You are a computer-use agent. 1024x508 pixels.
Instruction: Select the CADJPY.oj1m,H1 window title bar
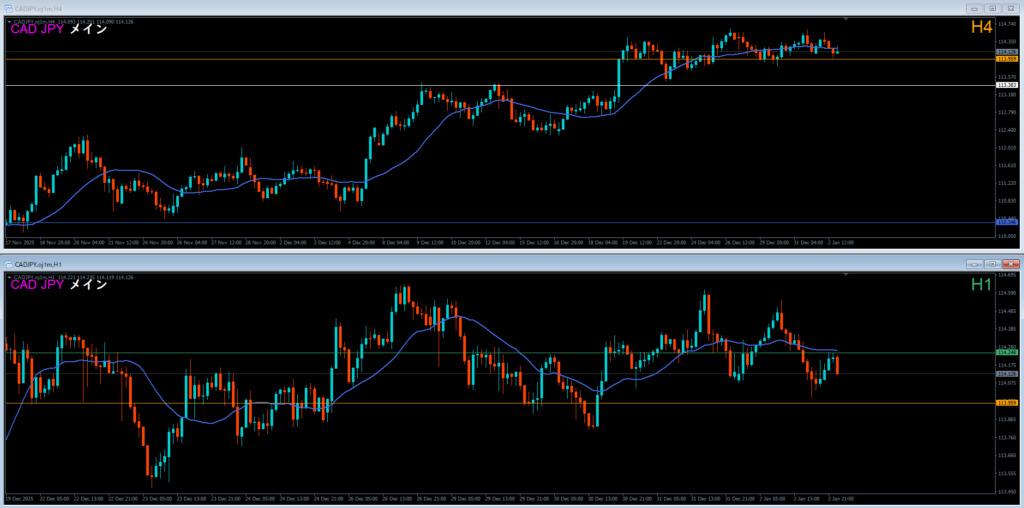coord(400,263)
